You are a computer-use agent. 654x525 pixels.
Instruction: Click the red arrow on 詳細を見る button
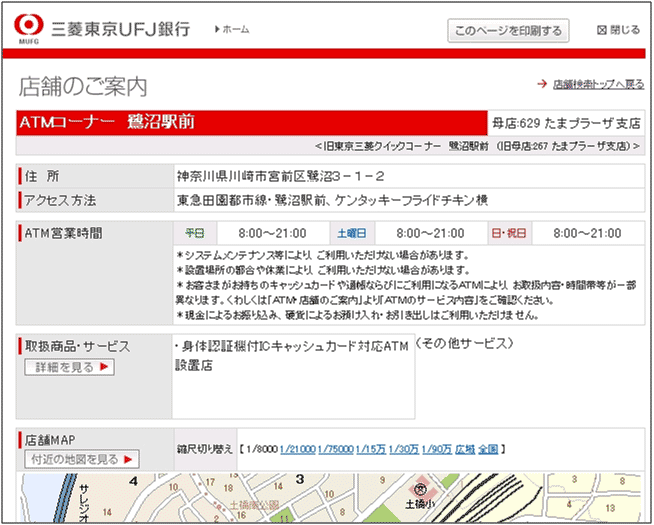point(103,367)
